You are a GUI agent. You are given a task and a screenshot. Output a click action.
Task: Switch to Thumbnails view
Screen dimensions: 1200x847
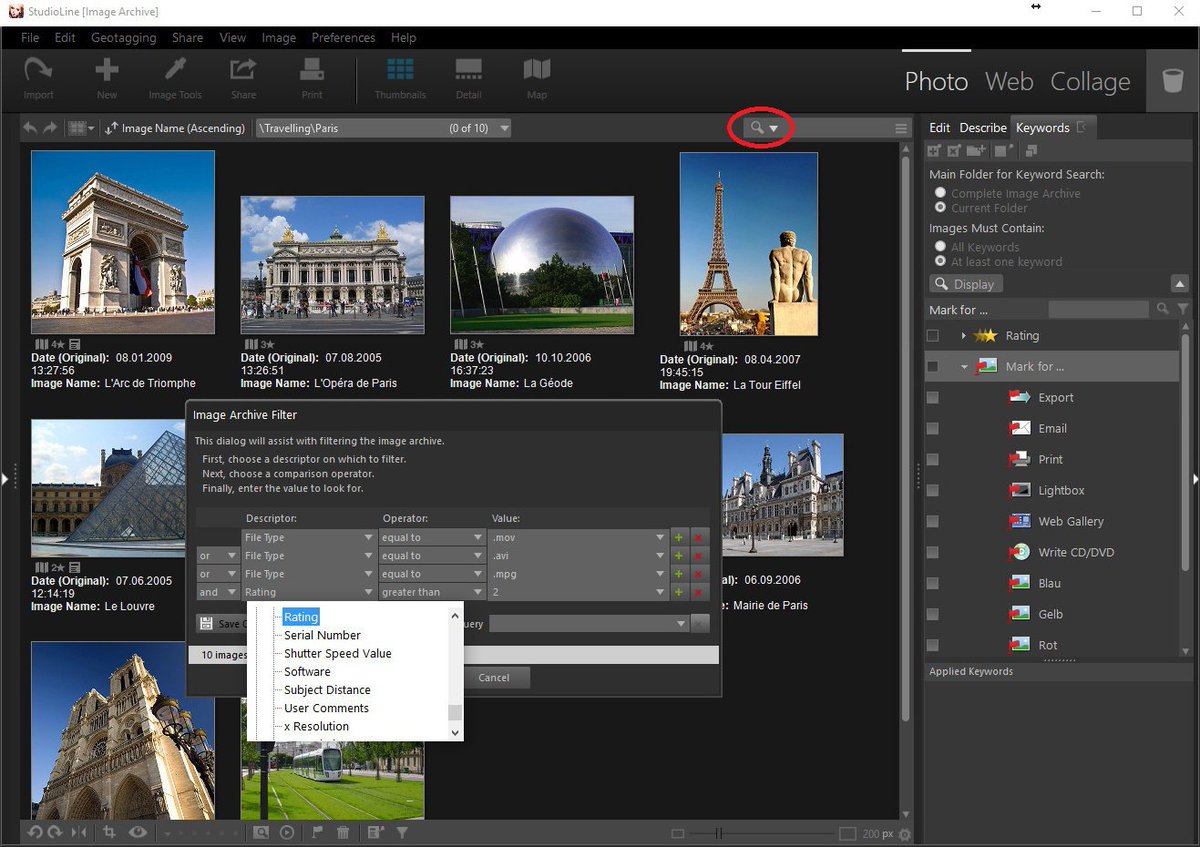tap(400, 78)
